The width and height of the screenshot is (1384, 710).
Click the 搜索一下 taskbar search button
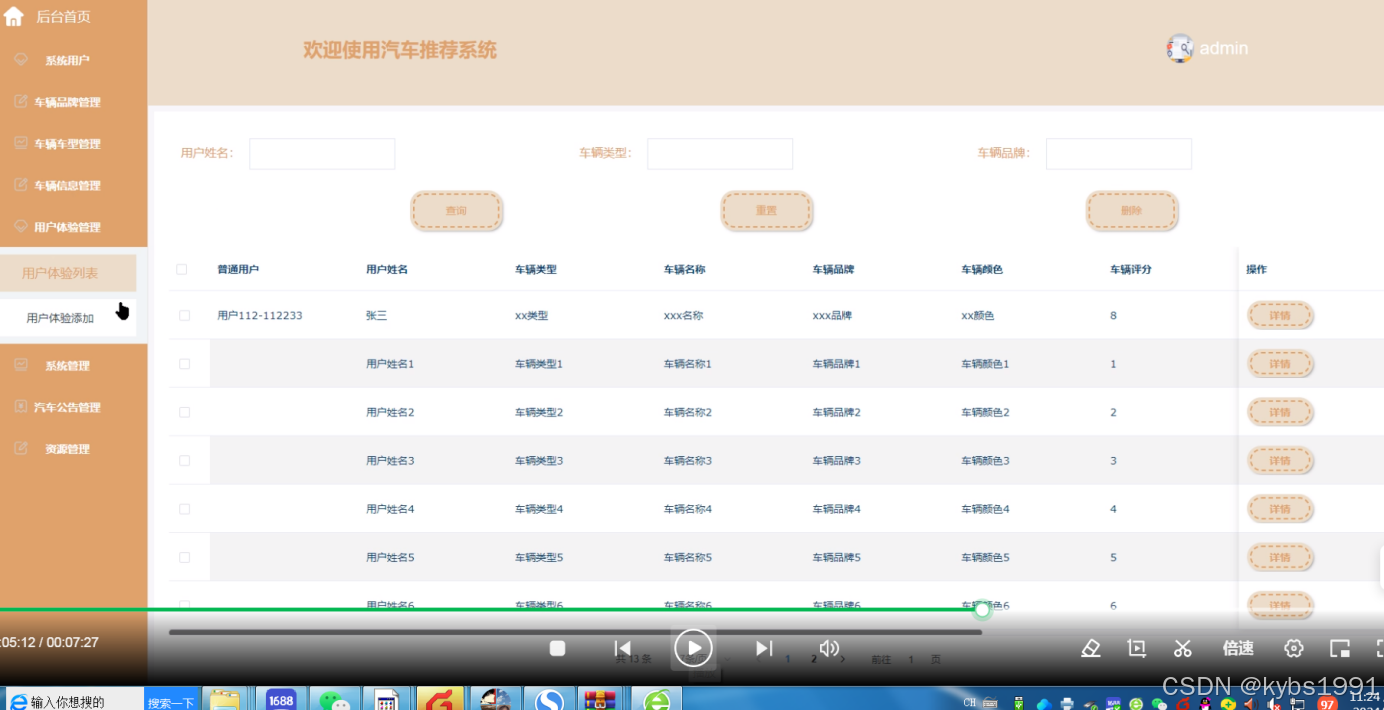click(171, 702)
